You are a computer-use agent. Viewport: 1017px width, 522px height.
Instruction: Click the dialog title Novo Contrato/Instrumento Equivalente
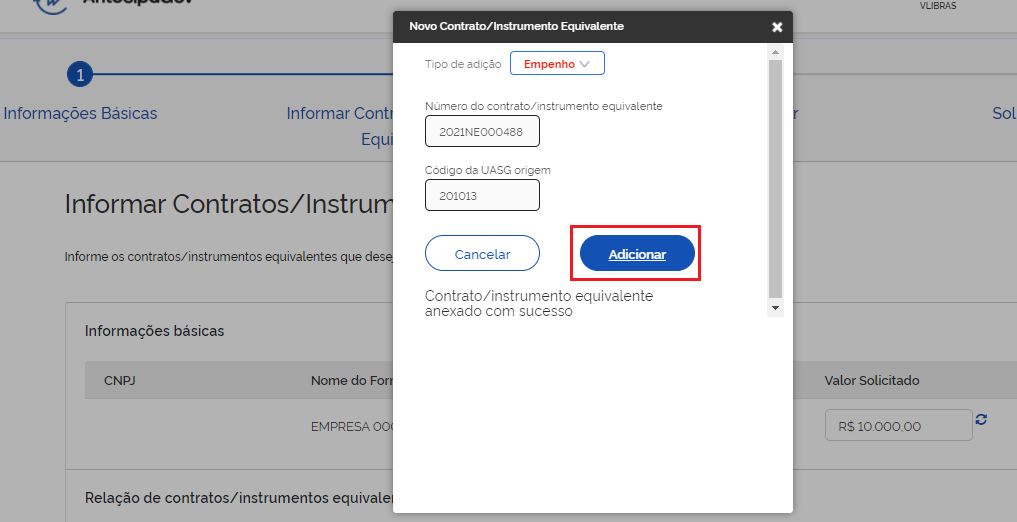click(x=516, y=27)
